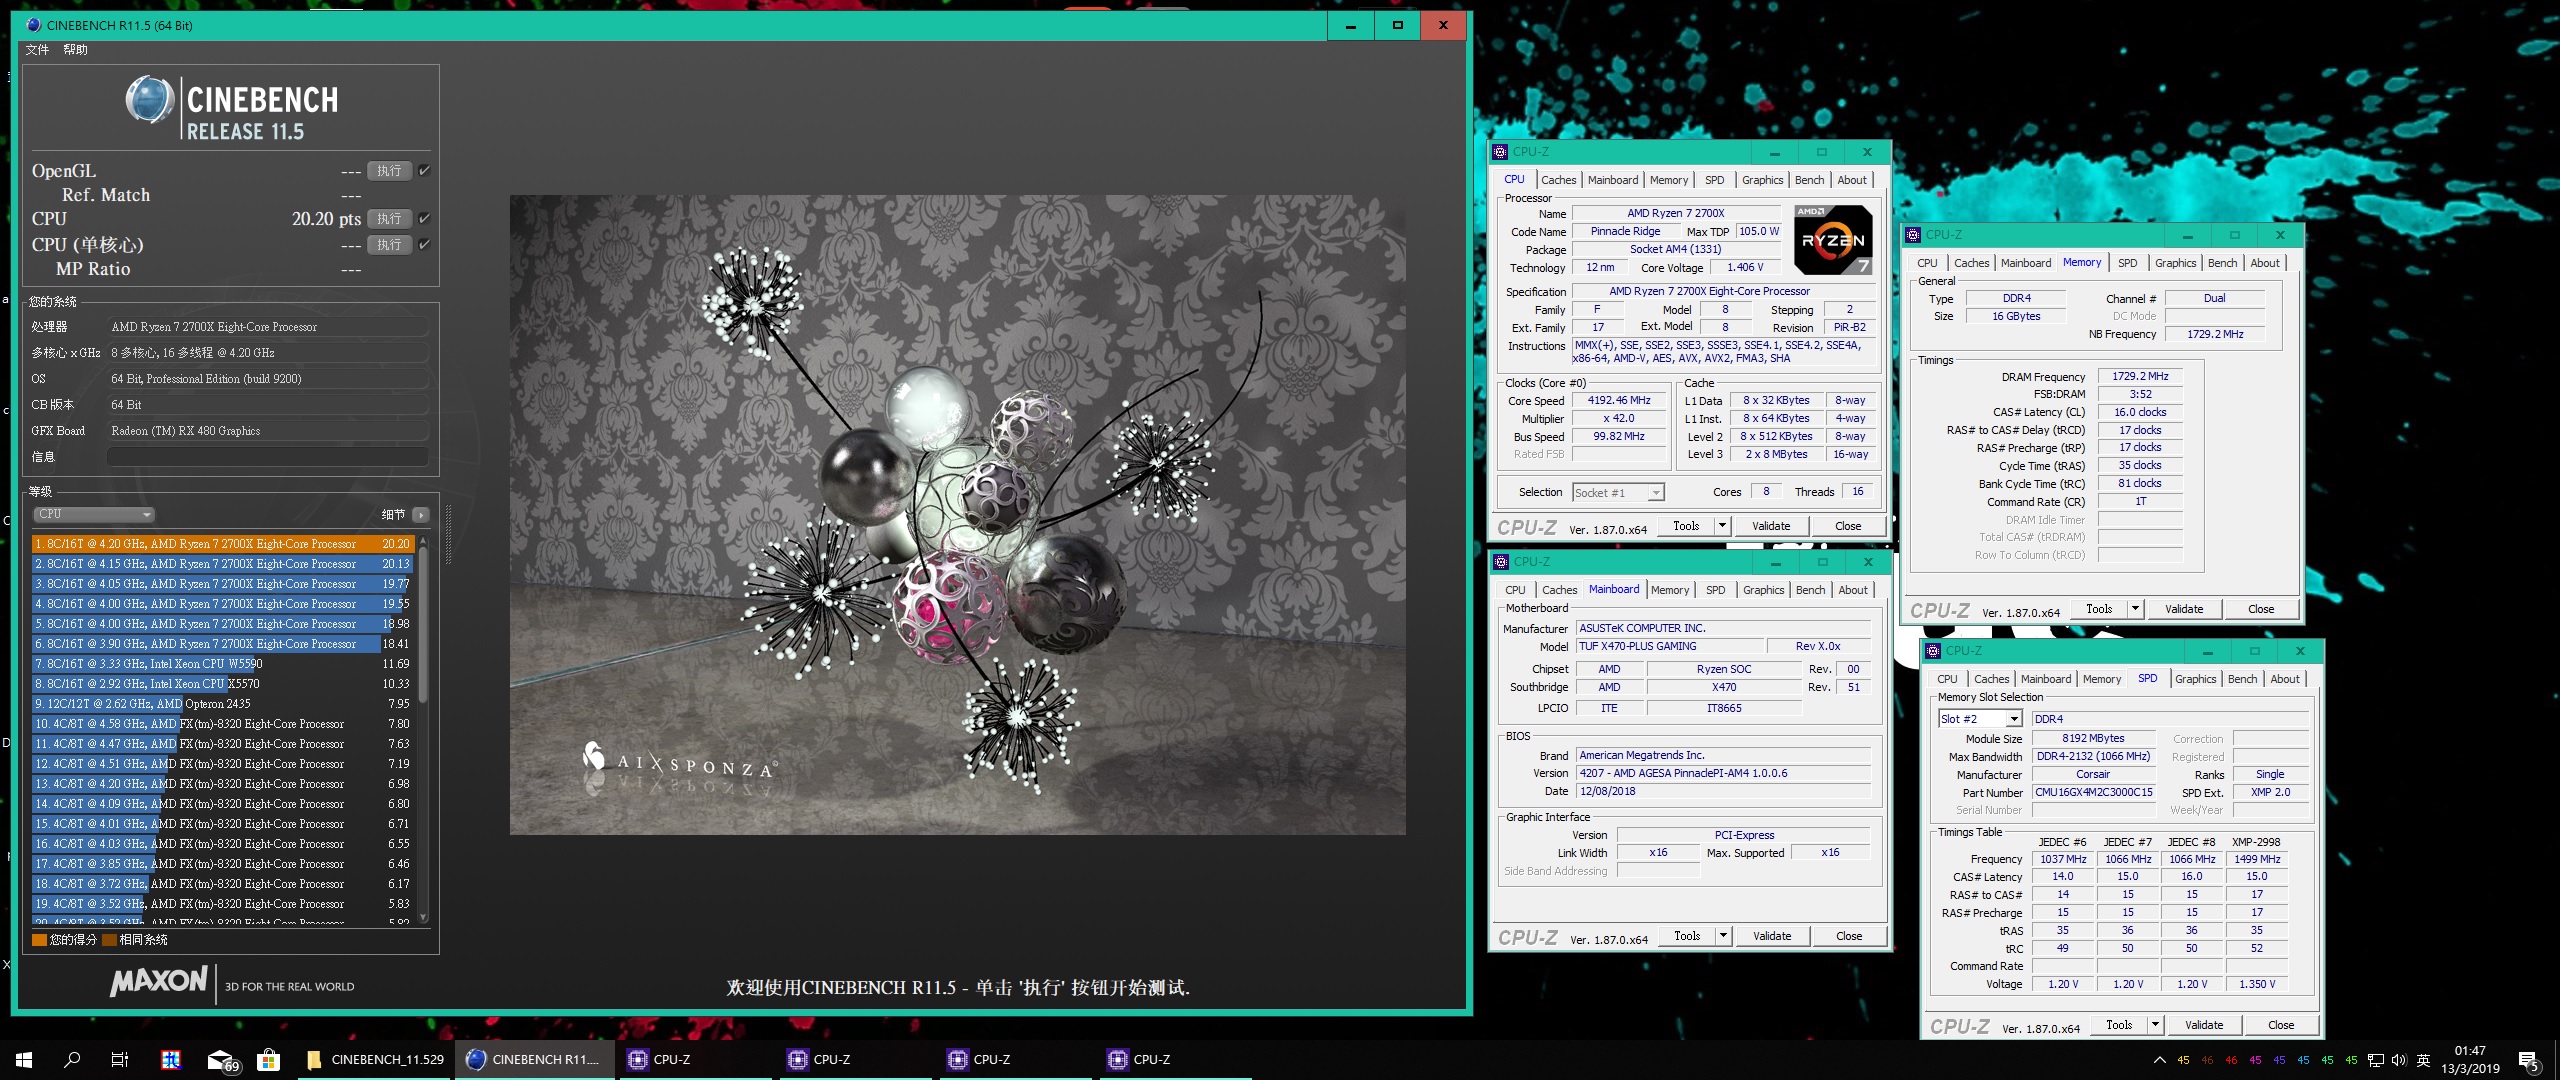This screenshot has width=2560, height=1080.
Task: Toggle the CPU test checkbox
Action: point(425,218)
